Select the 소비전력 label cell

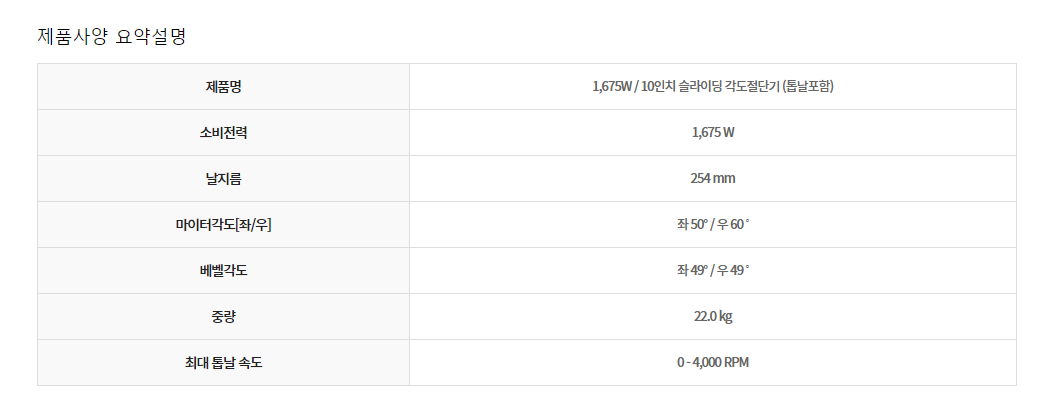point(223,133)
